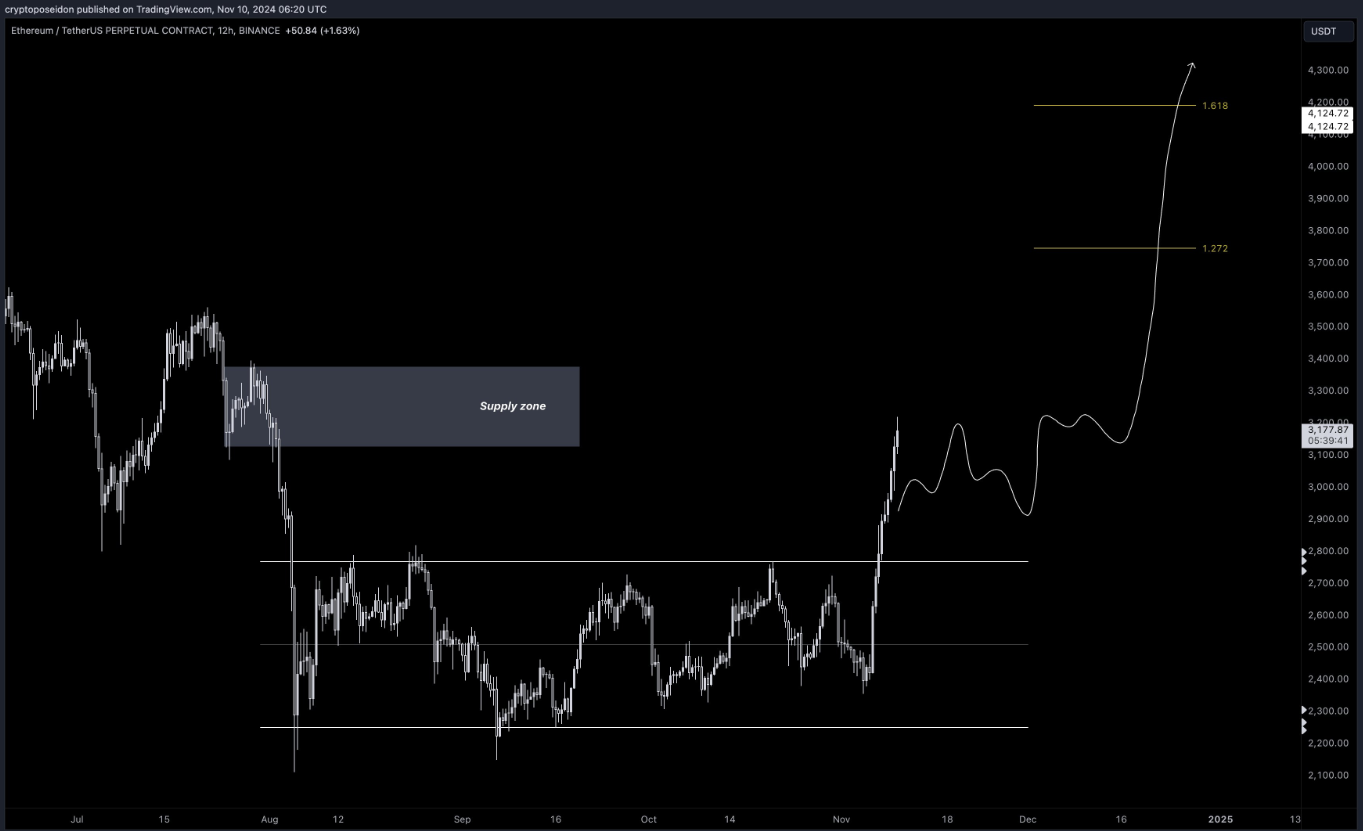This screenshot has width=1363, height=831.
Task: Click the 2,500.00 price scale label
Action: point(1328,647)
